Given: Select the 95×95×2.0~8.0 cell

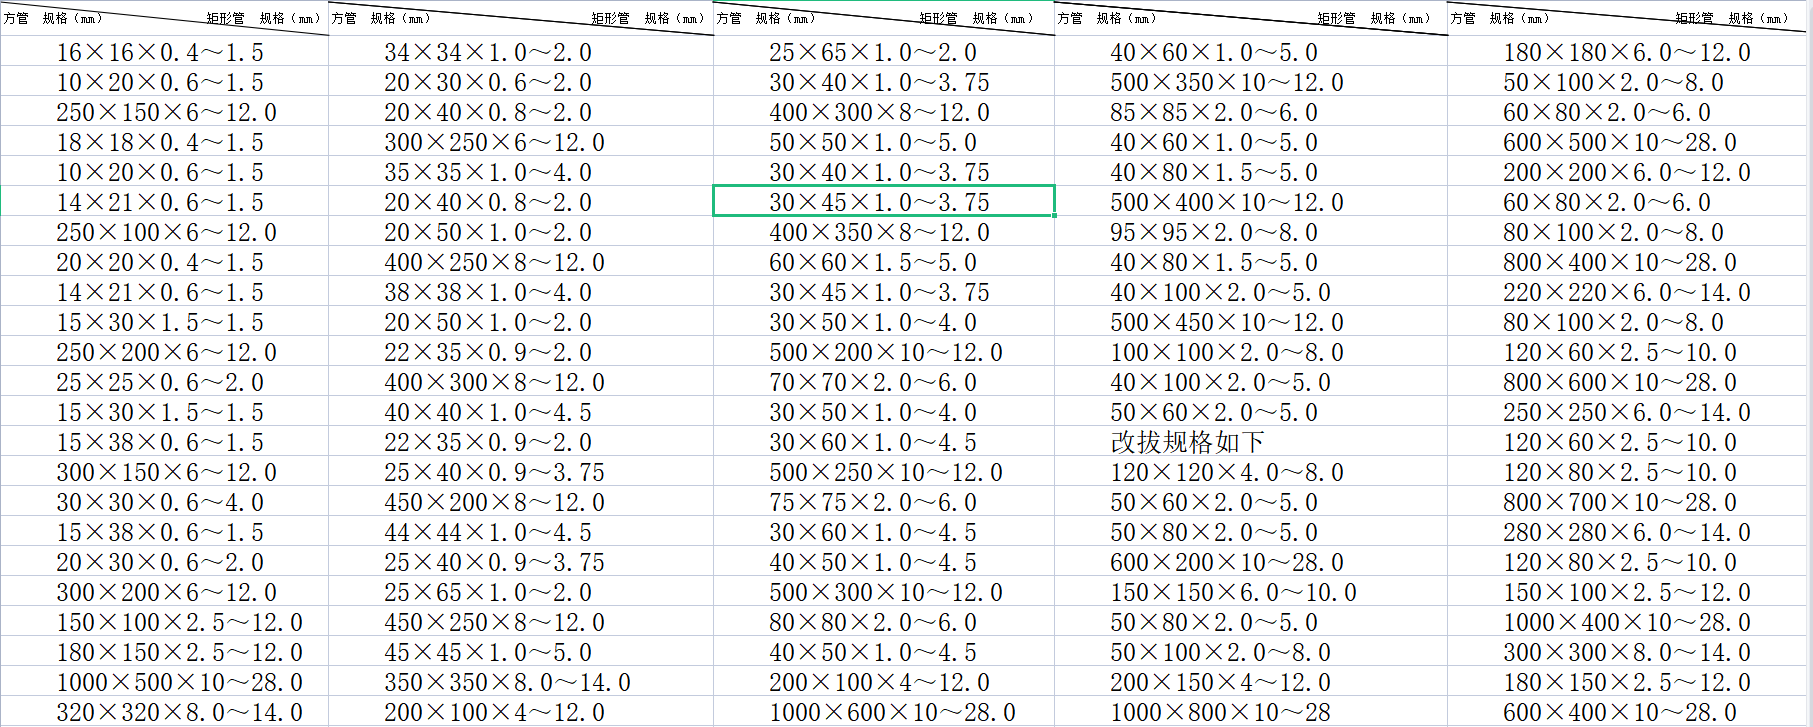Looking at the screenshot, I should point(1214,232).
